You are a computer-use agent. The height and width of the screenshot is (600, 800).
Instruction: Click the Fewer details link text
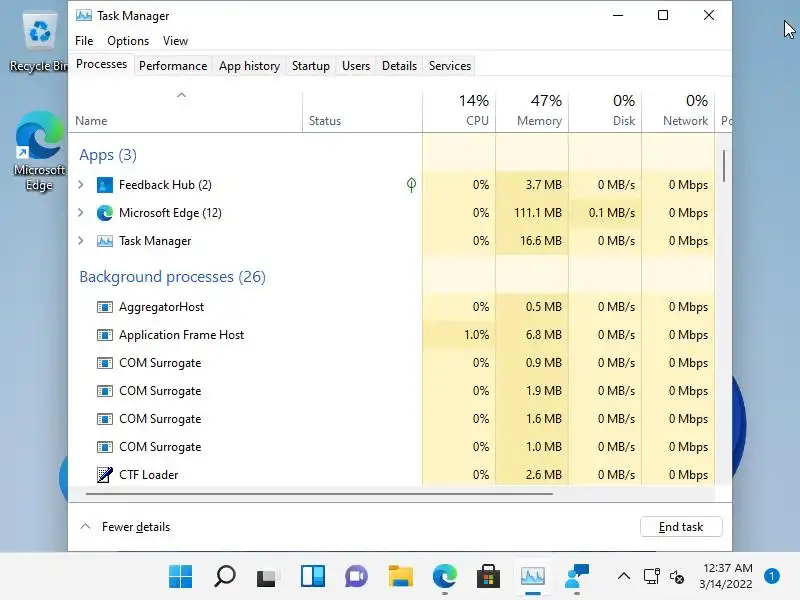[136, 527]
